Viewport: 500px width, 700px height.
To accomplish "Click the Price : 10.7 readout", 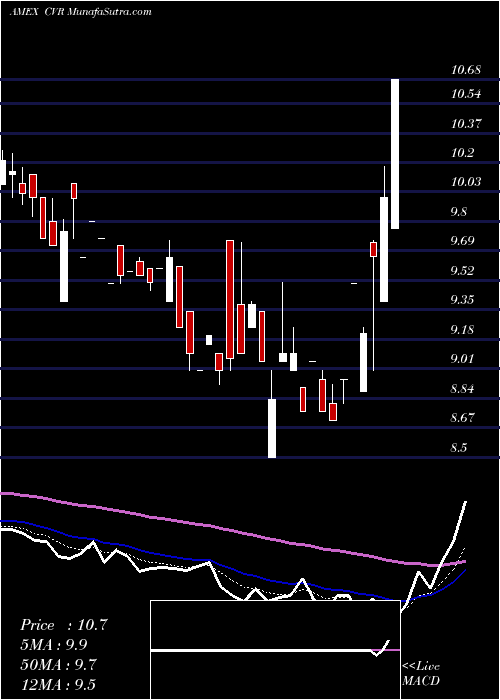I will tap(64, 625).
